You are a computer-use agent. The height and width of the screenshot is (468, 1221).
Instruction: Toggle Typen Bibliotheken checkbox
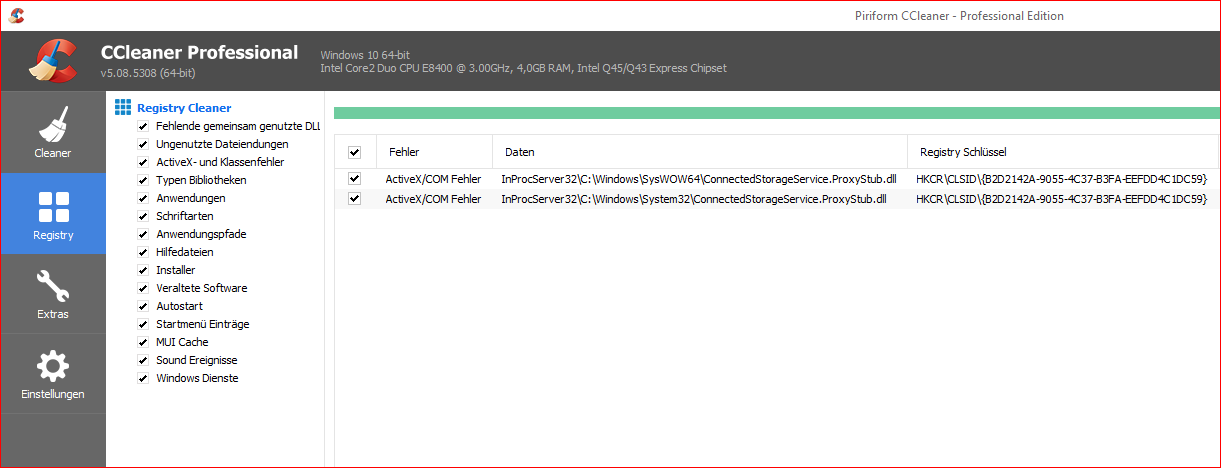coord(143,180)
